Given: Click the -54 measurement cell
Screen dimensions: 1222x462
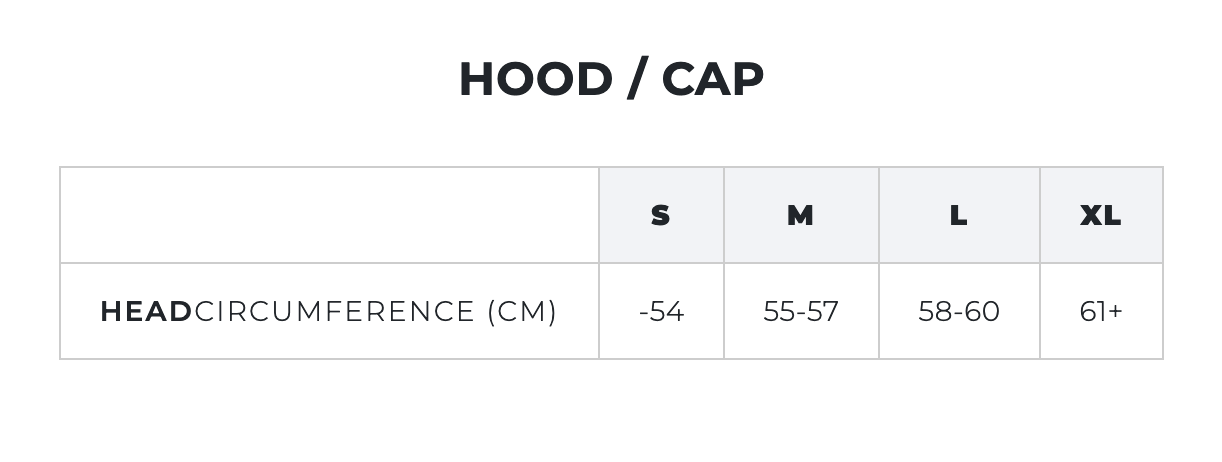Looking at the screenshot, I should pyautogui.click(x=661, y=311).
